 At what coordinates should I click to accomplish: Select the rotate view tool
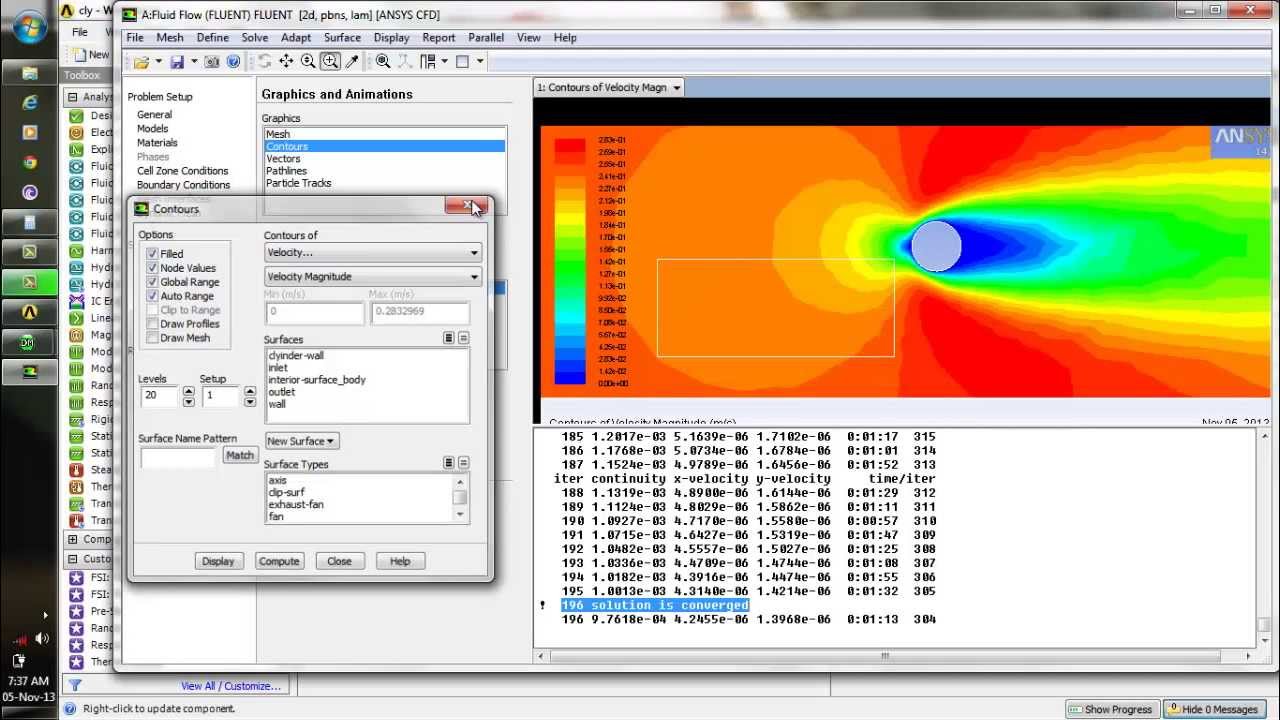point(265,62)
